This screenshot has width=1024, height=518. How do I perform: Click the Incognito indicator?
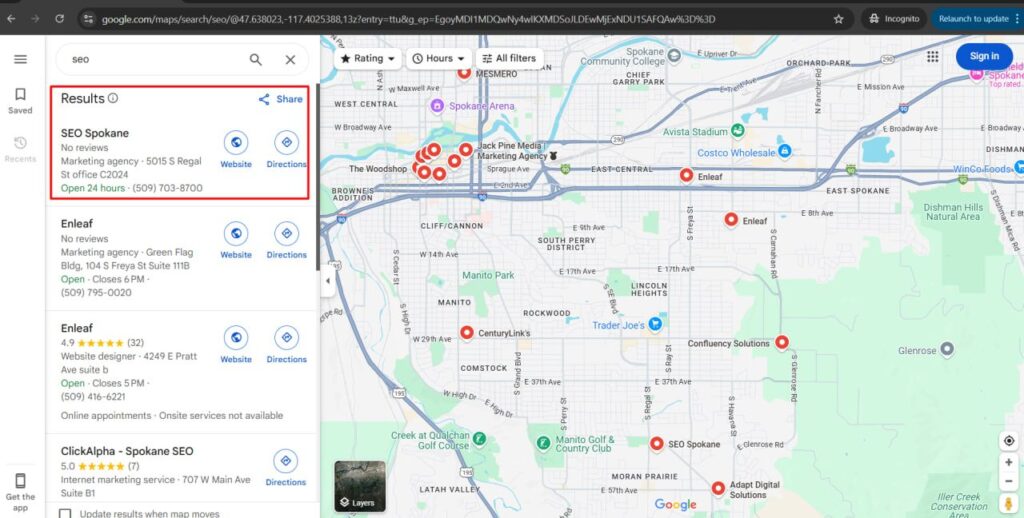pyautogui.click(x=894, y=19)
